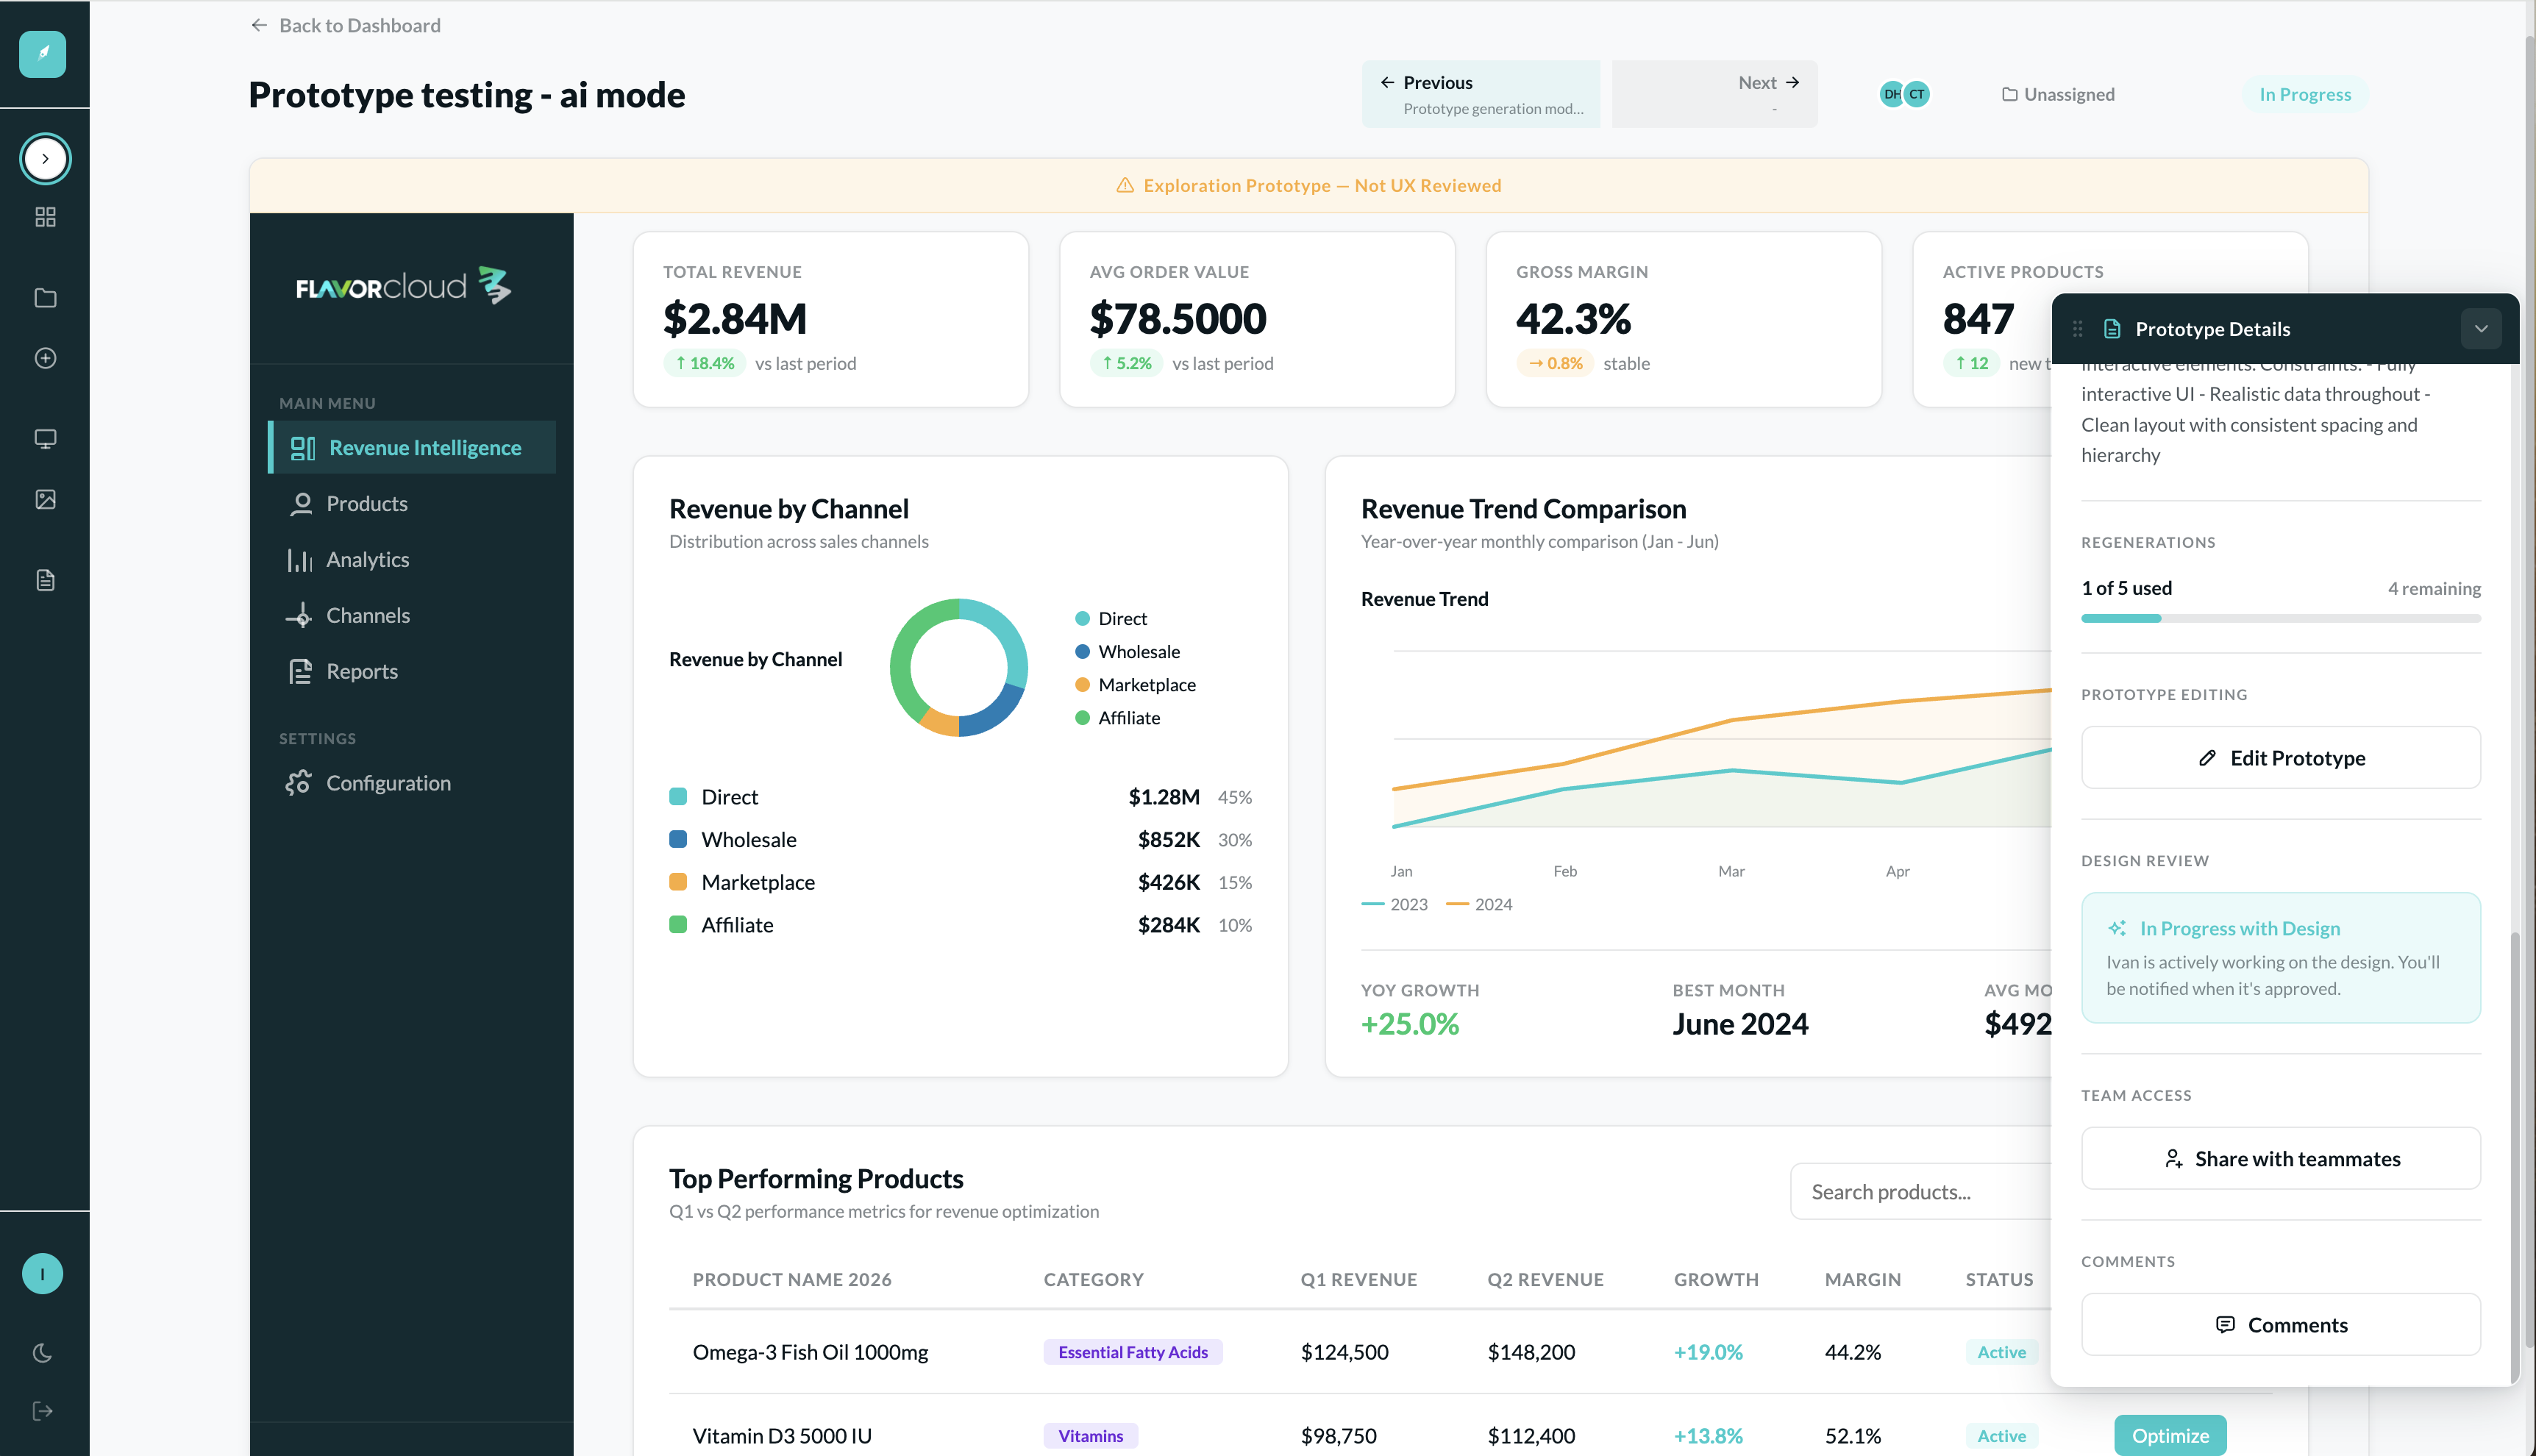Toggle the Direct legend item in donut chart
Viewport: 2536px width, 1456px height.
point(1111,618)
